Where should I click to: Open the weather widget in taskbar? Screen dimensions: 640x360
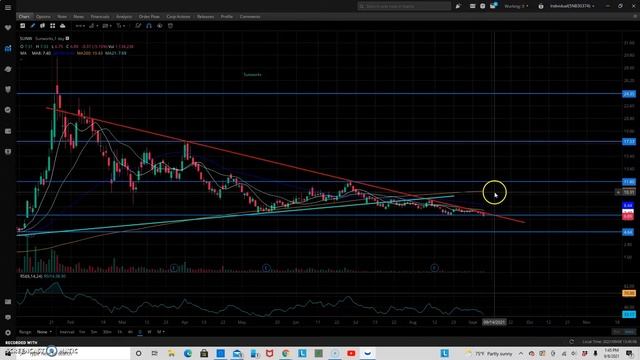tap(489, 353)
